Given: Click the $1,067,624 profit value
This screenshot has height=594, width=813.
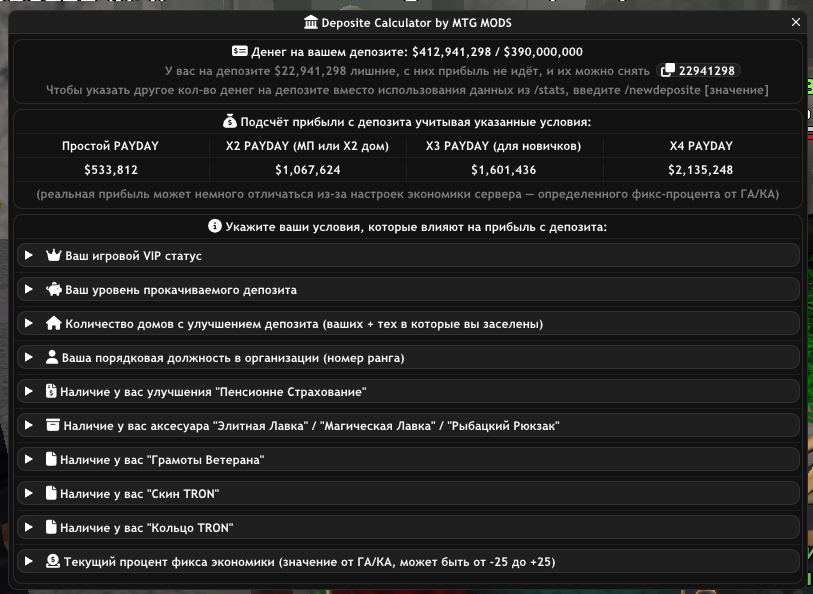Looking at the screenshot, I should point(308,169).
